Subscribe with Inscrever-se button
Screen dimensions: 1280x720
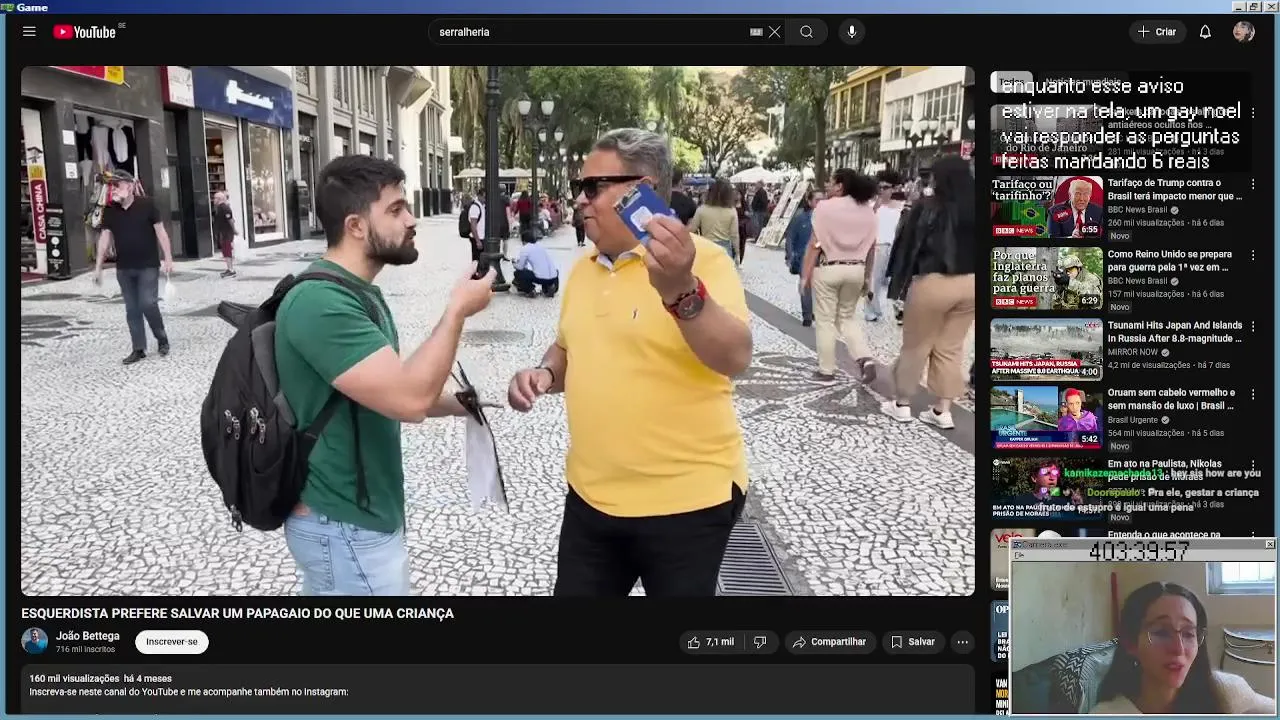[172, 642]
